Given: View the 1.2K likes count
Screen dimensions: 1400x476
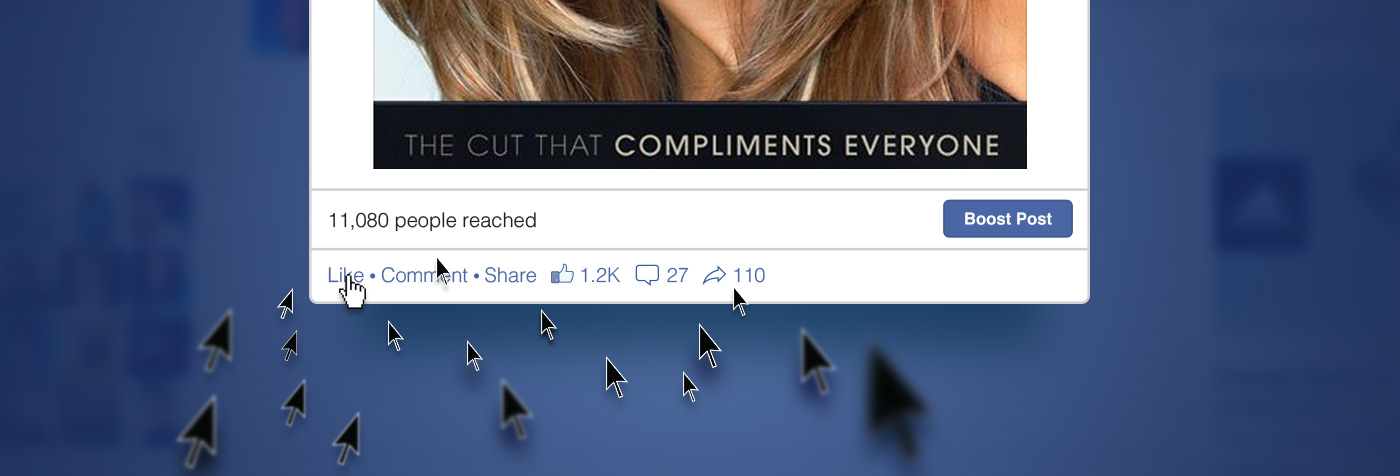Looking at the screenshot, I should pos(600,275).
